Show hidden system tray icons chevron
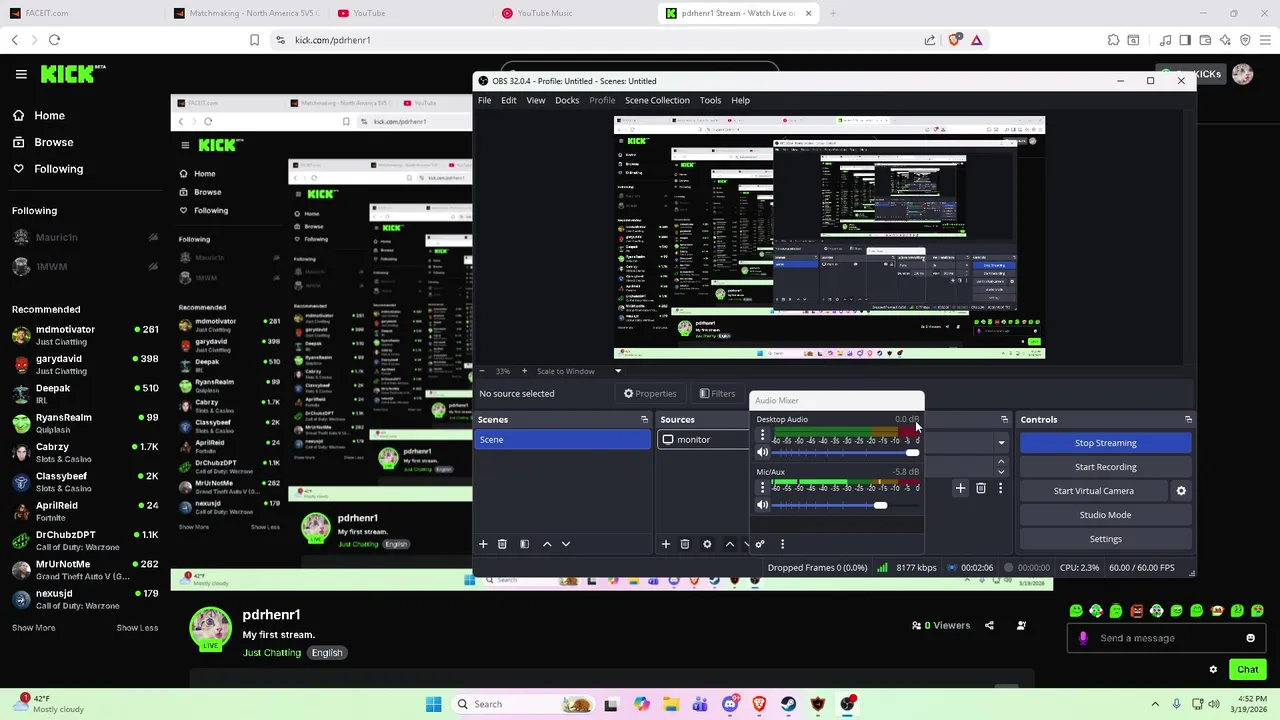This screenshot has height=720, width=1280. [x=1155, y=704]
